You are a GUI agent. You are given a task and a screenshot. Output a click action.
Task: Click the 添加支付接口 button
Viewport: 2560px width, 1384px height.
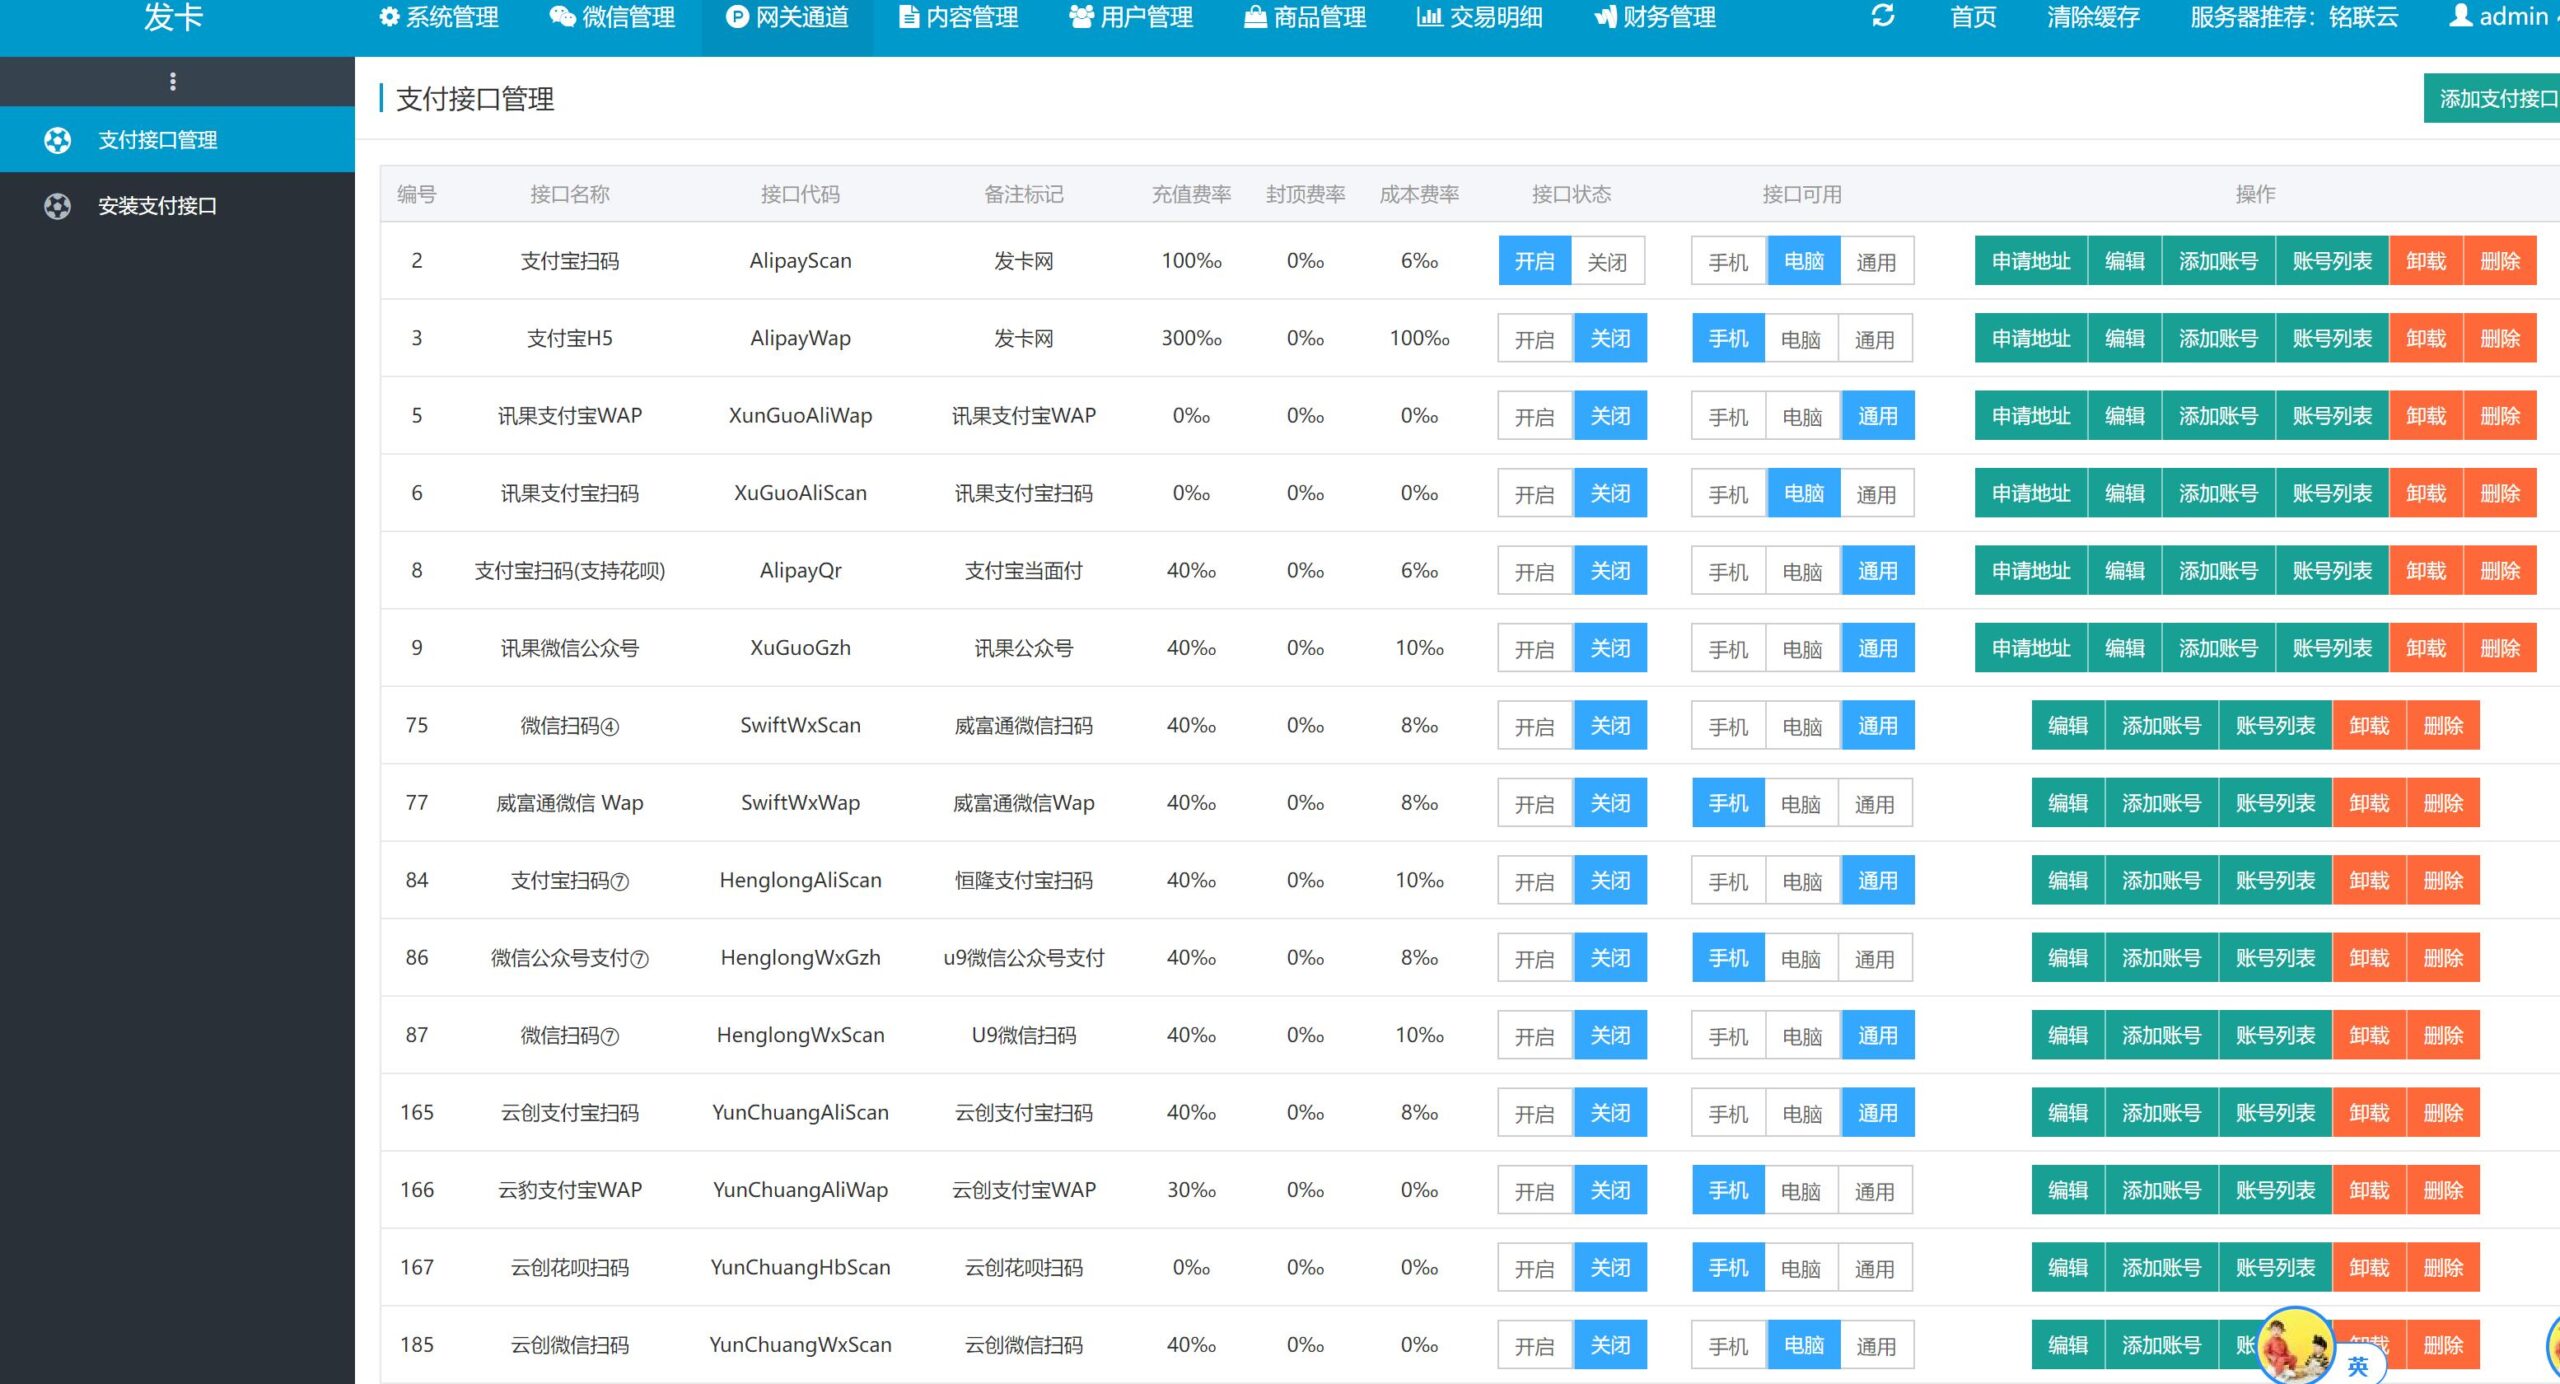pyautogui.click(x=2492, y=98)
